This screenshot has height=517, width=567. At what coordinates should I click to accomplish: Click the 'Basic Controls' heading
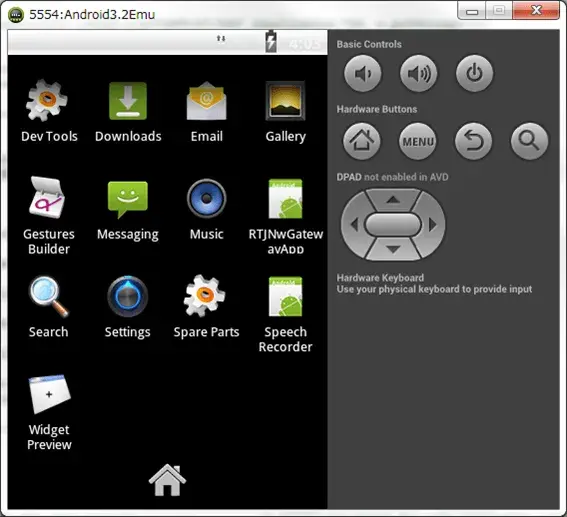pos(369,44)
